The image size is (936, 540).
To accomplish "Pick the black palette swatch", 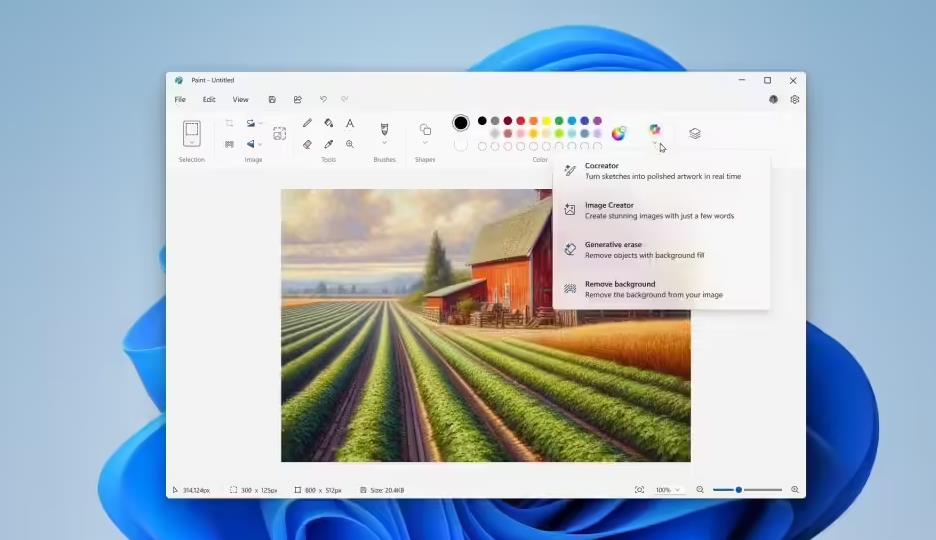I will tap(482, 121).
